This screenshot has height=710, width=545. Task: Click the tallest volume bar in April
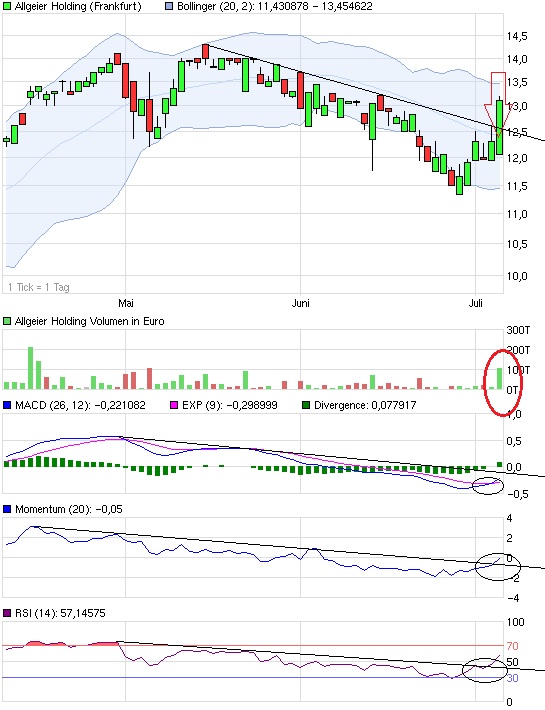[31, 368]
